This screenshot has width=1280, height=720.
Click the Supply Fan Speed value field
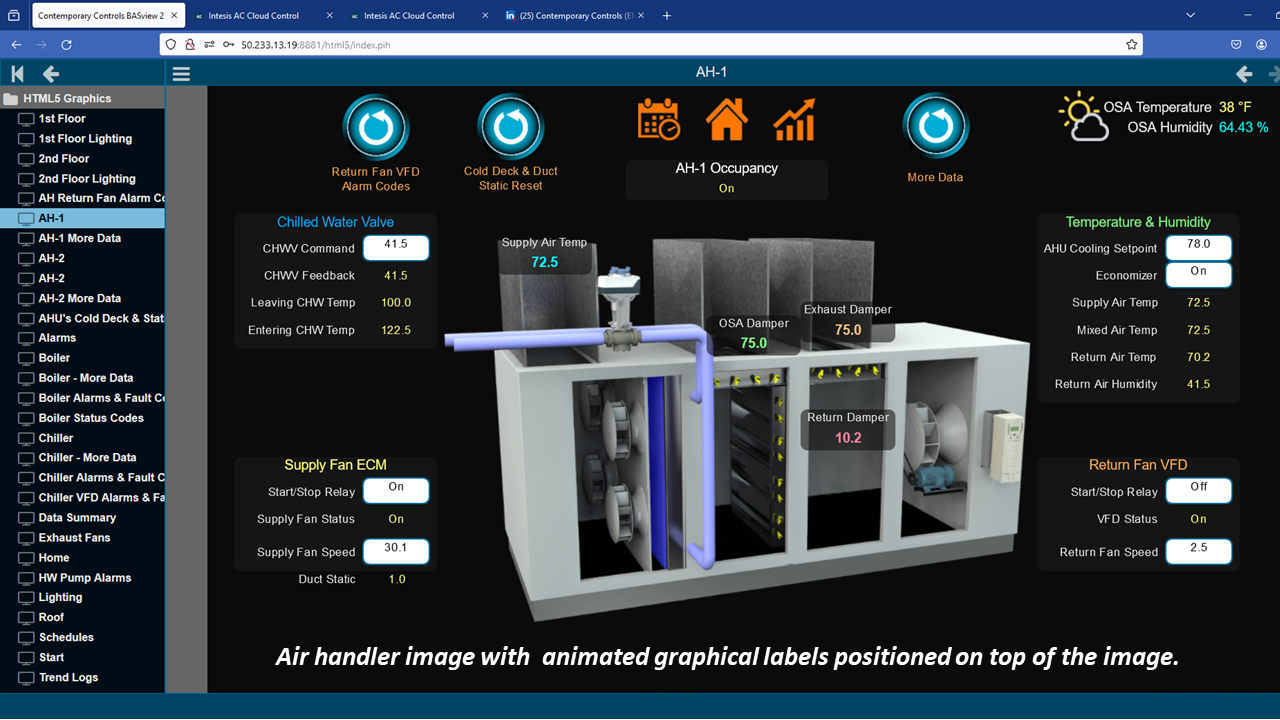396,551
